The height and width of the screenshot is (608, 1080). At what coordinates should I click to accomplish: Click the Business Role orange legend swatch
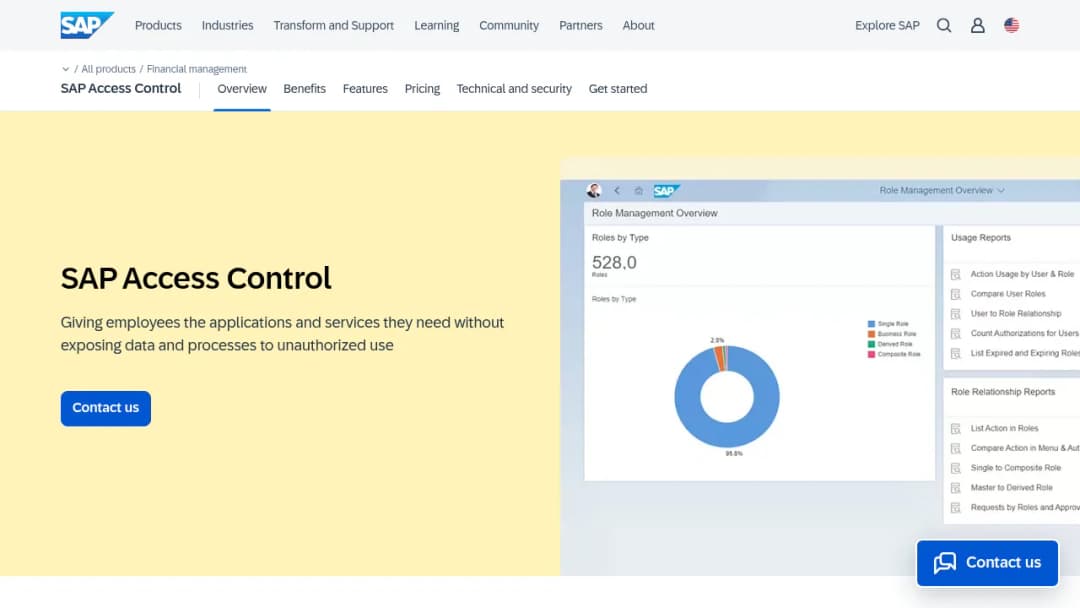tap(871, 334)
